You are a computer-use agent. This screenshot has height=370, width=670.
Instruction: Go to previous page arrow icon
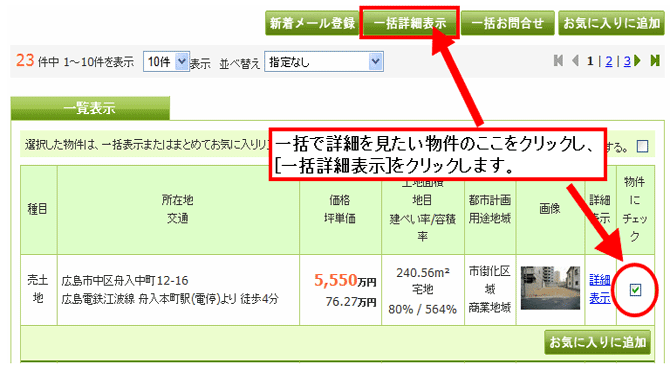tap(575, 61)
